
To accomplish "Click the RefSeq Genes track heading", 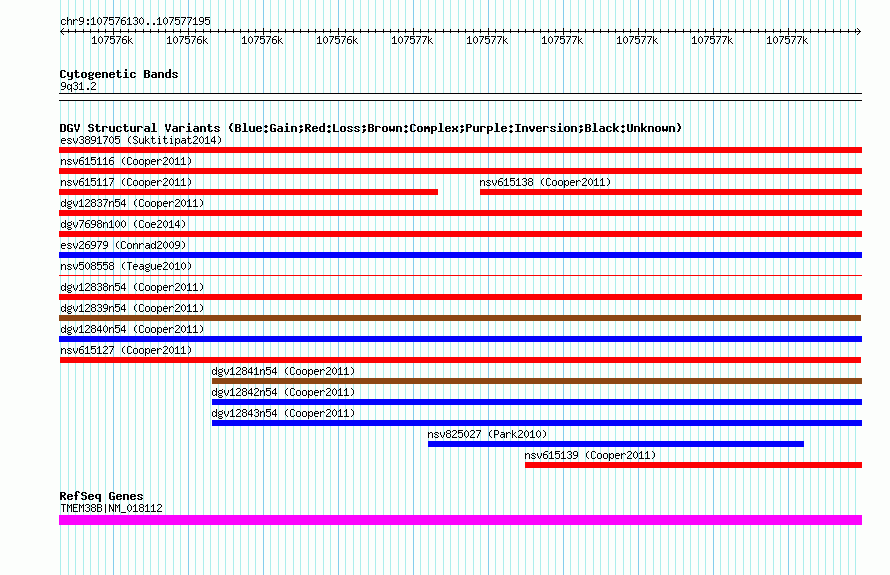I will [x=101, y=496].
